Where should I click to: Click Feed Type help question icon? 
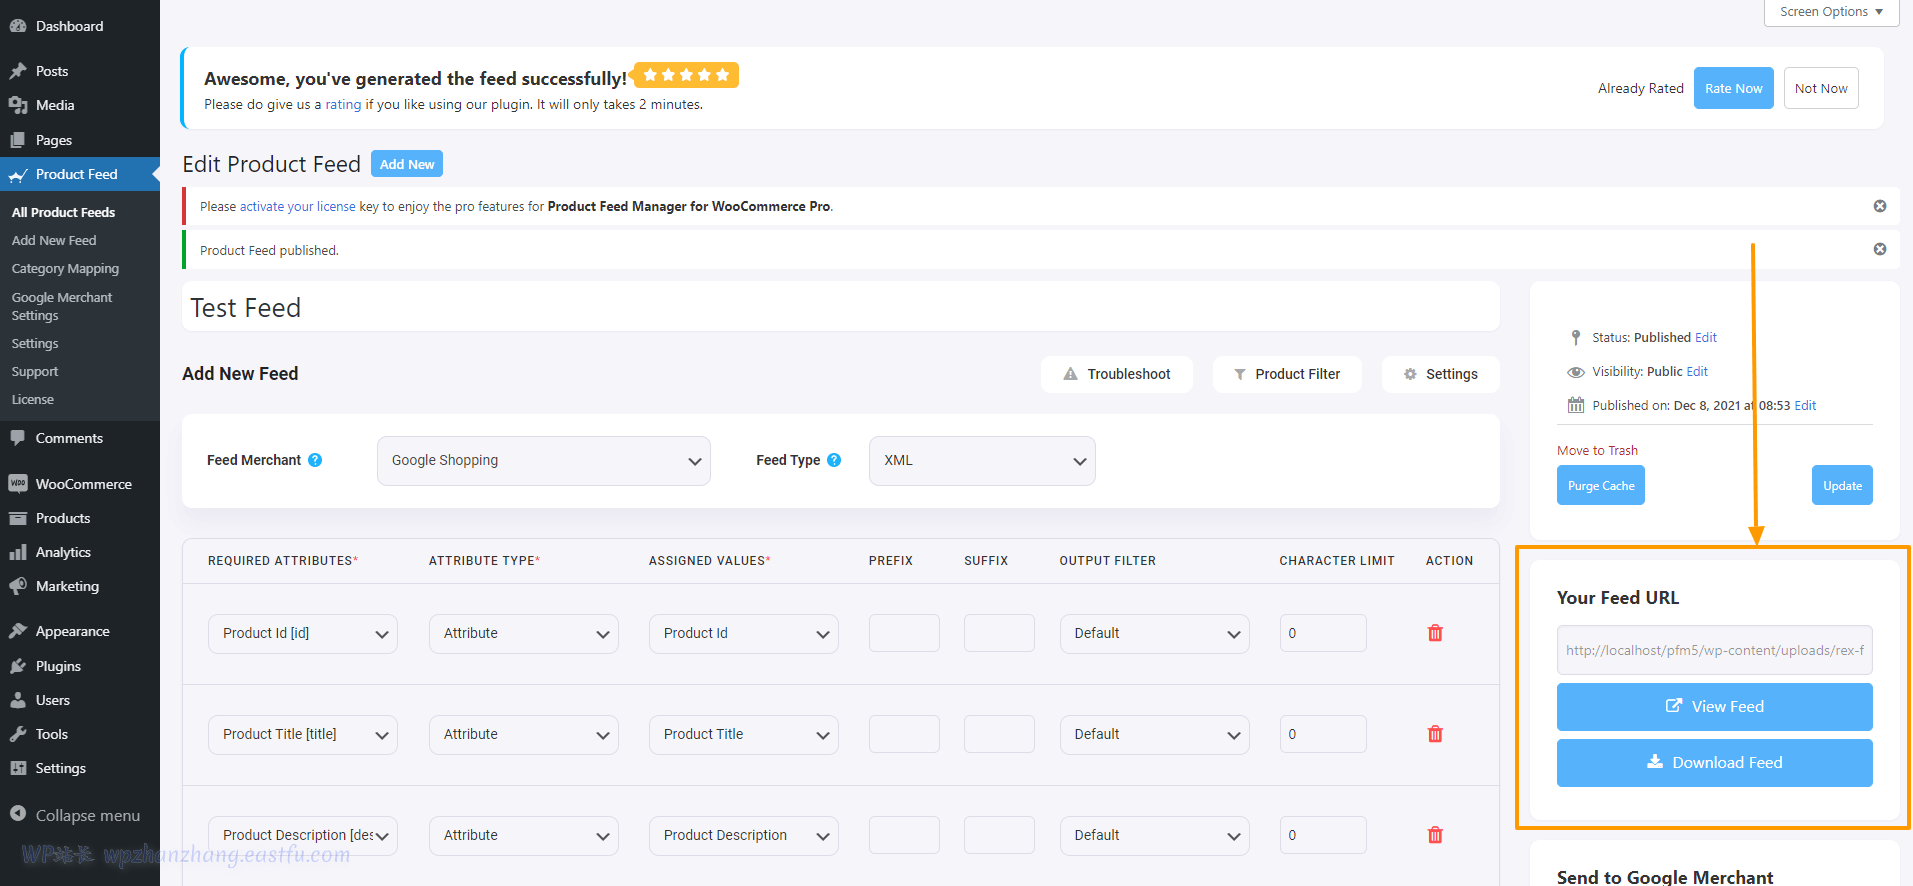[x=834, y=460]
